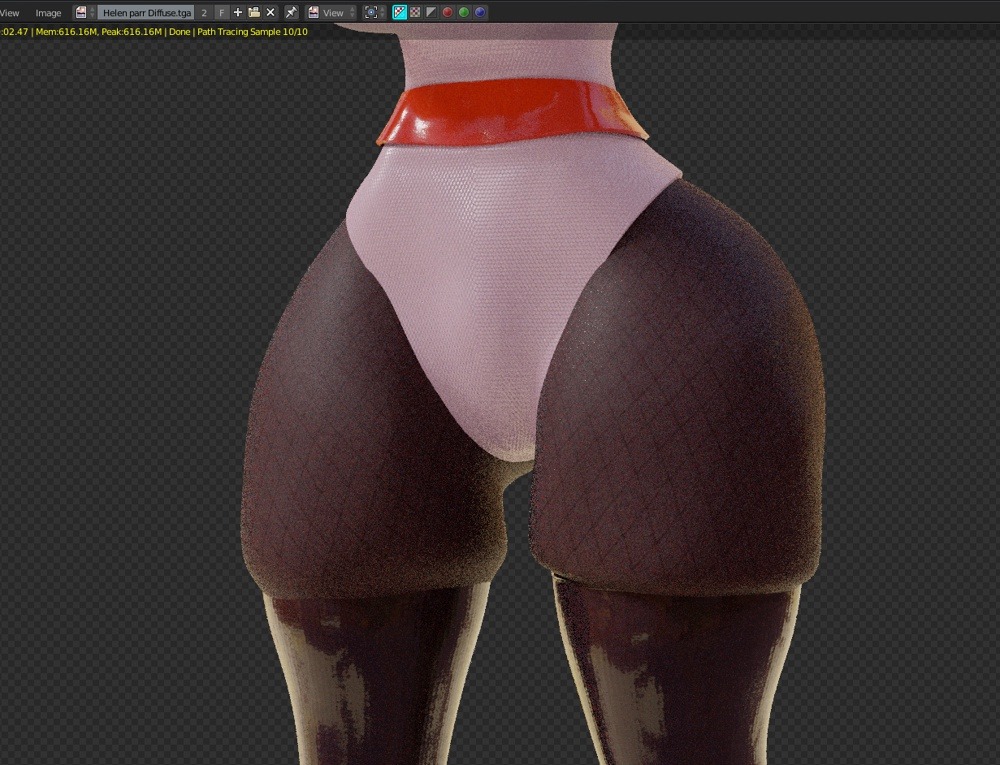1000x765 pixels.
Task: Click the Peak:616.16M status text
Action: click(x=131, y=32)
